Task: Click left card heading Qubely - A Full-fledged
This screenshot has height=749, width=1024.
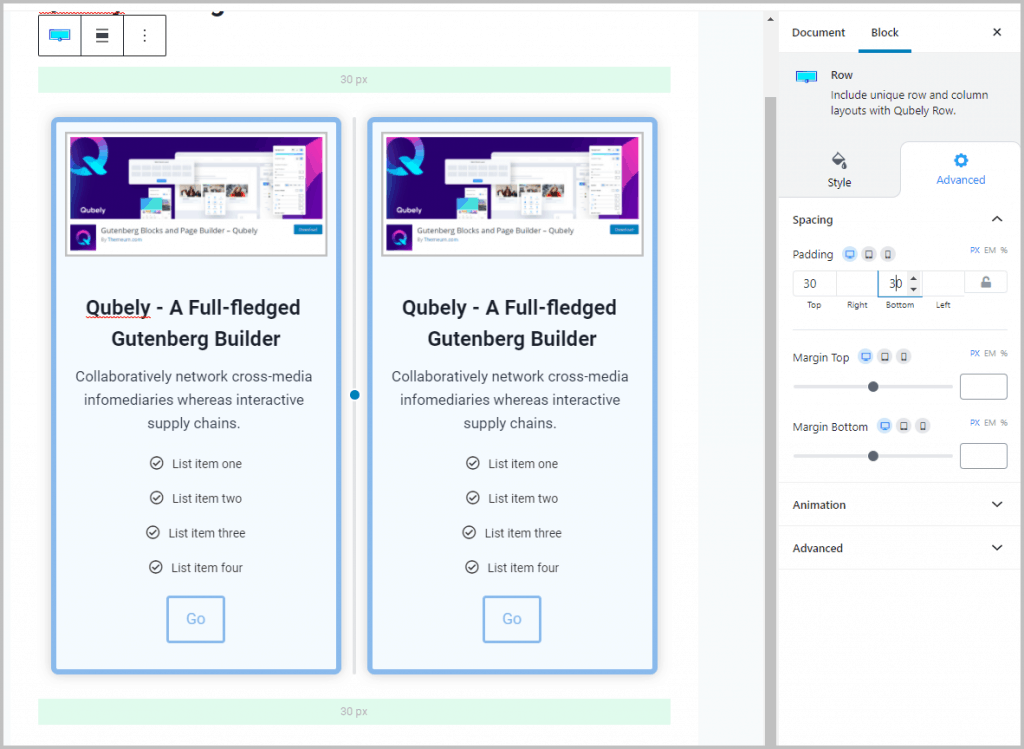Action: point(193,308)
